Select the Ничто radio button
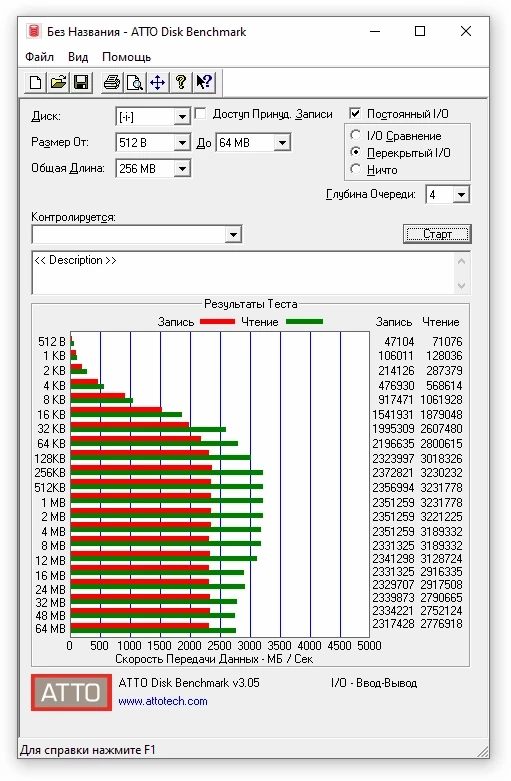Viewport: 511px width, 781px height. pos(355,169)
